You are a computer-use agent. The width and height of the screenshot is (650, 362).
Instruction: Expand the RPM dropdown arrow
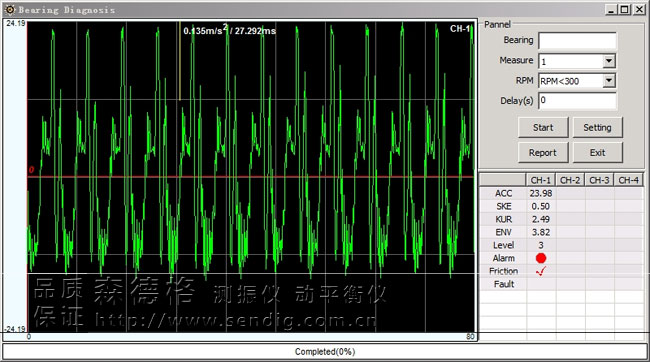pyautogui.click(x=609, y=80)
